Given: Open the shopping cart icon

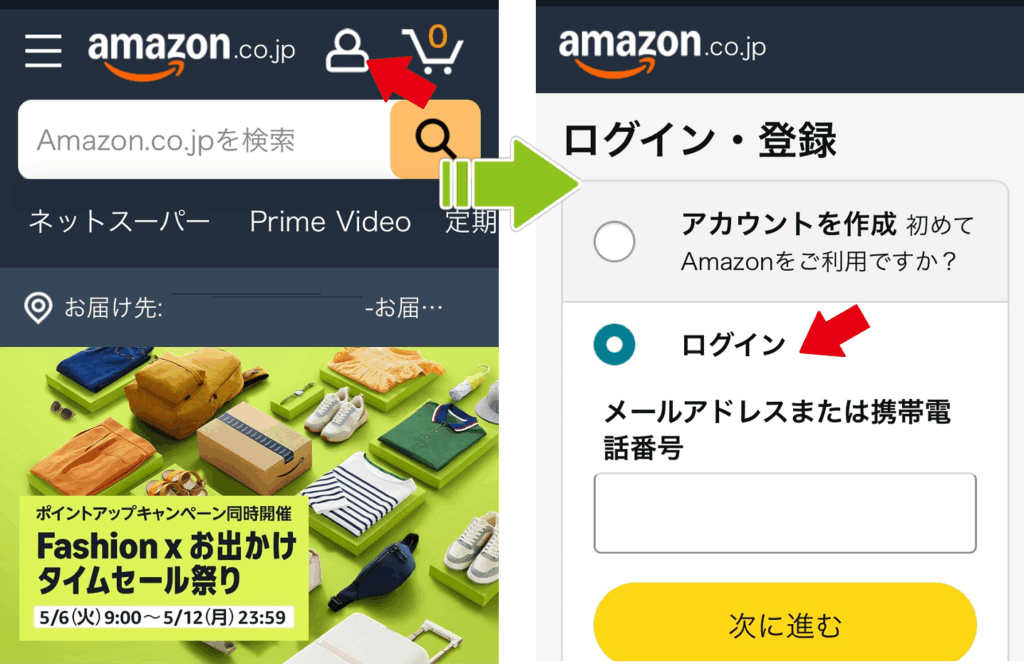Looking at the screenshot, I should (x=432, y=50).
